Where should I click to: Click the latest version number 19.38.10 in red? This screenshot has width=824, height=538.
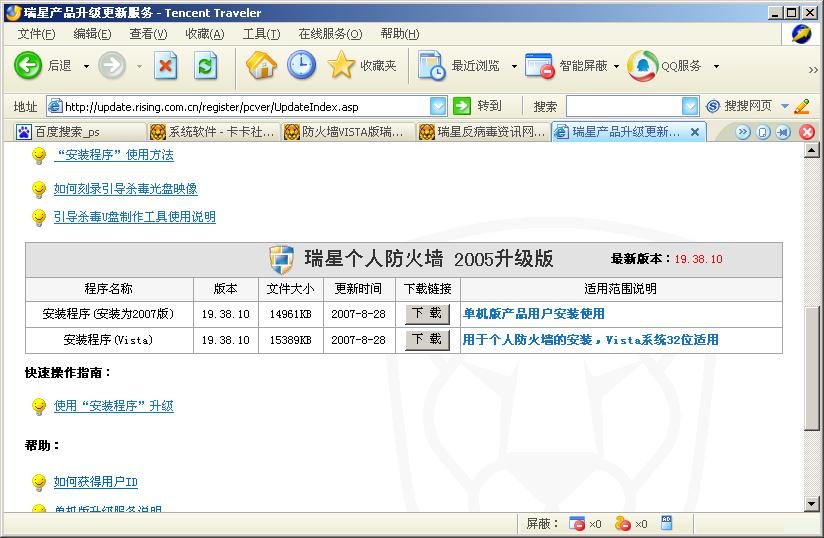point(698,259)
